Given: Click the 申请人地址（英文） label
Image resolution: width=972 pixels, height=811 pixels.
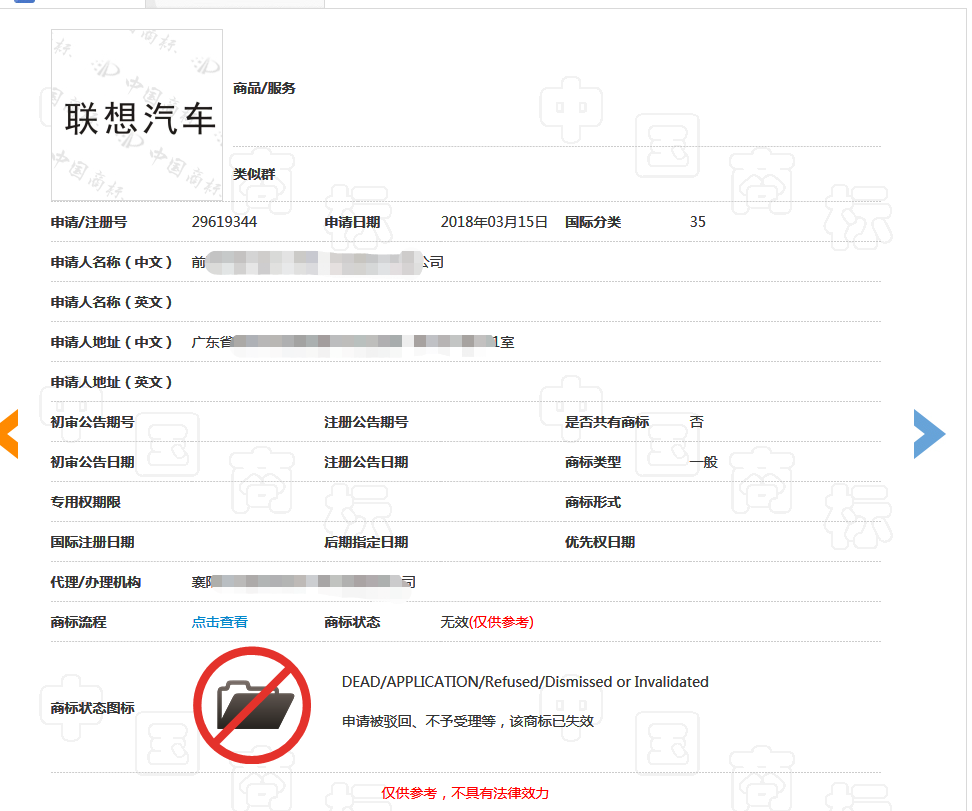Looking at the screenshot, I should [112, 383].
